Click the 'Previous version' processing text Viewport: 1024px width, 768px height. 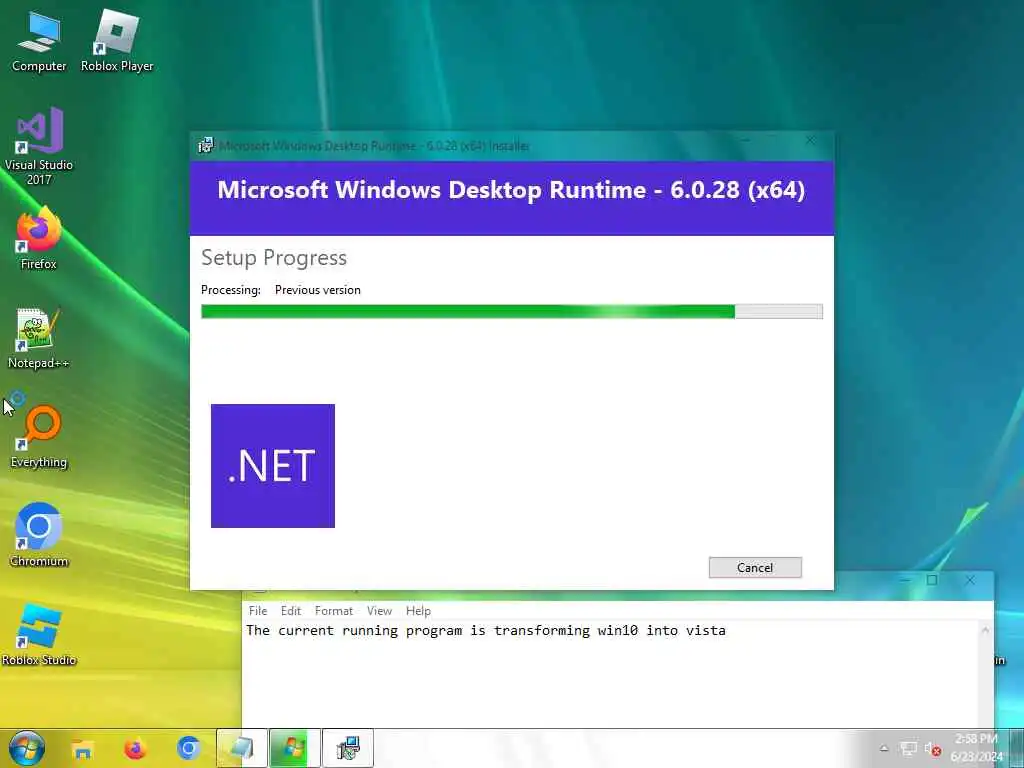click(x=317, y=290)
